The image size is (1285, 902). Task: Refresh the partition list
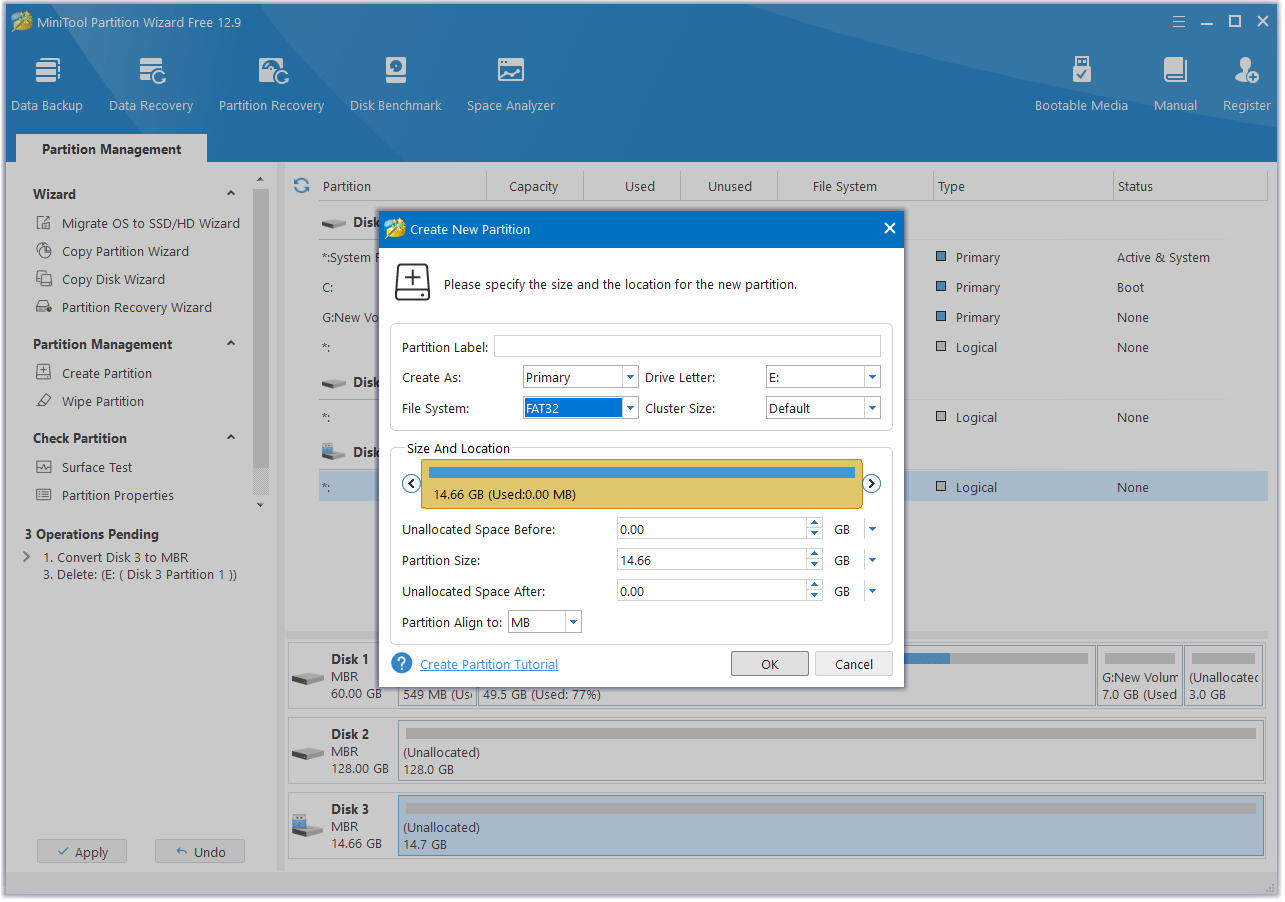coord(301,186)
